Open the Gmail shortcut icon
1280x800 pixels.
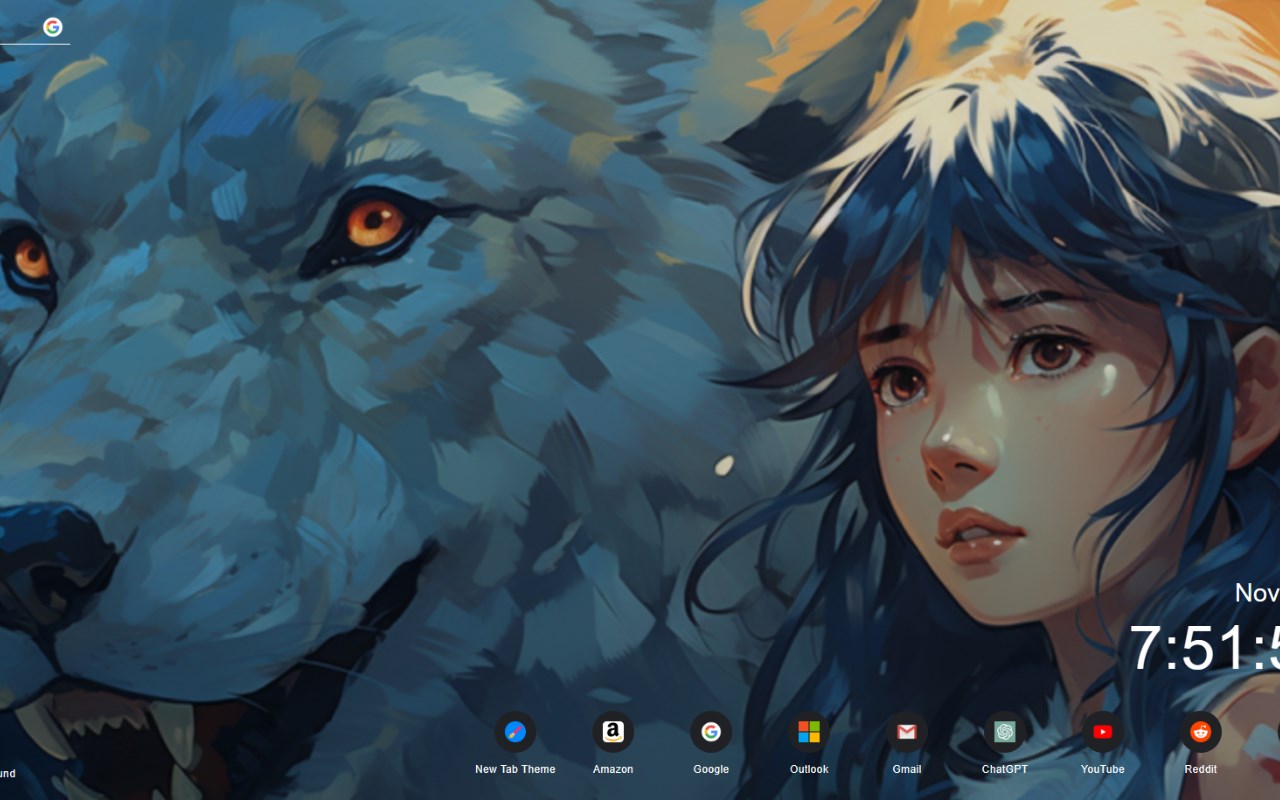pyautogui.click(x=907, y=732)
